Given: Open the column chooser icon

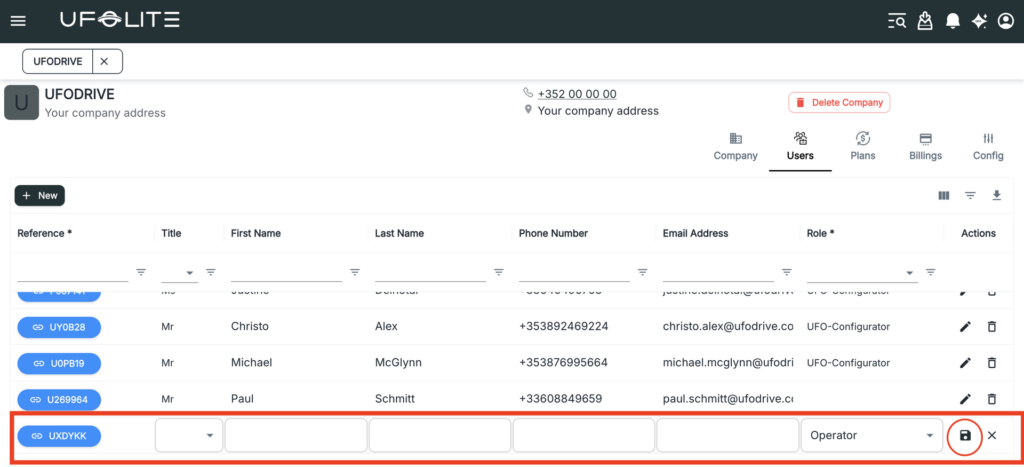Looking at the screenshot, I should coord(944,196).
